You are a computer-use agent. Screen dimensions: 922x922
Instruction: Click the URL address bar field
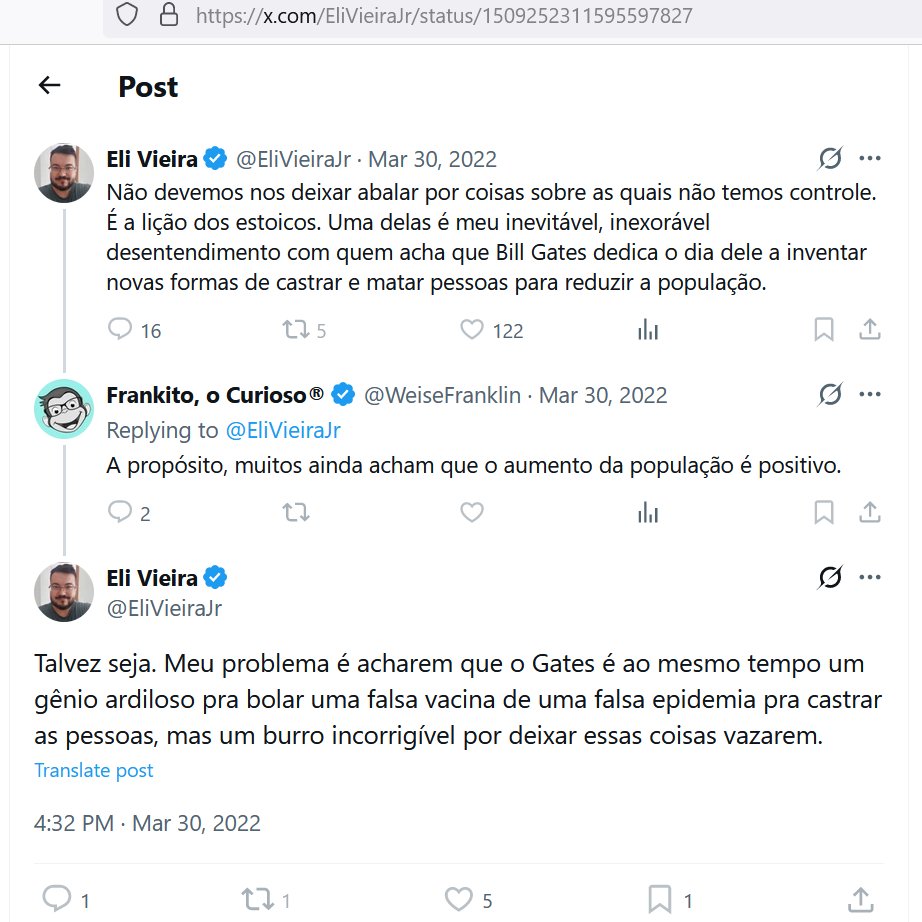512,16
